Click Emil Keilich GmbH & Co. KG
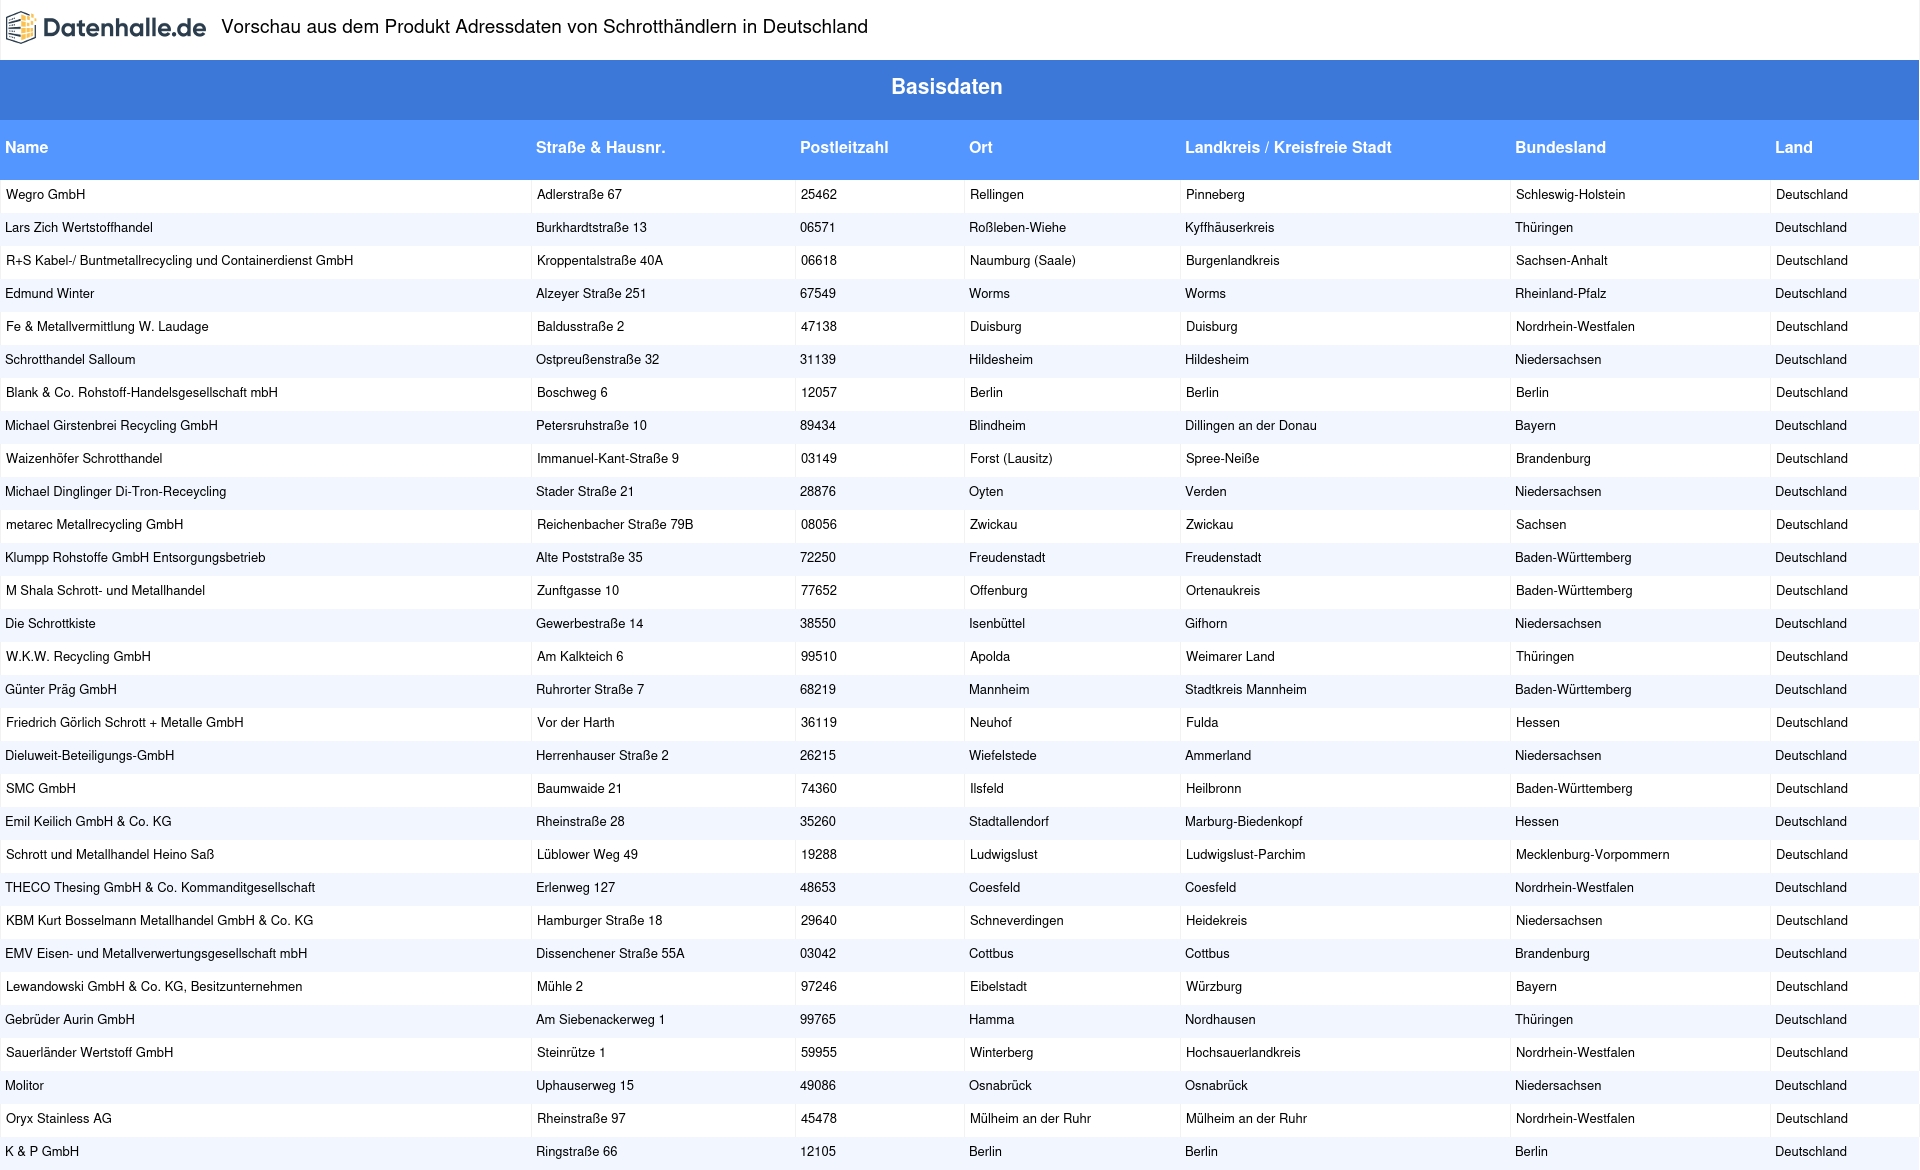 (88, 822)
